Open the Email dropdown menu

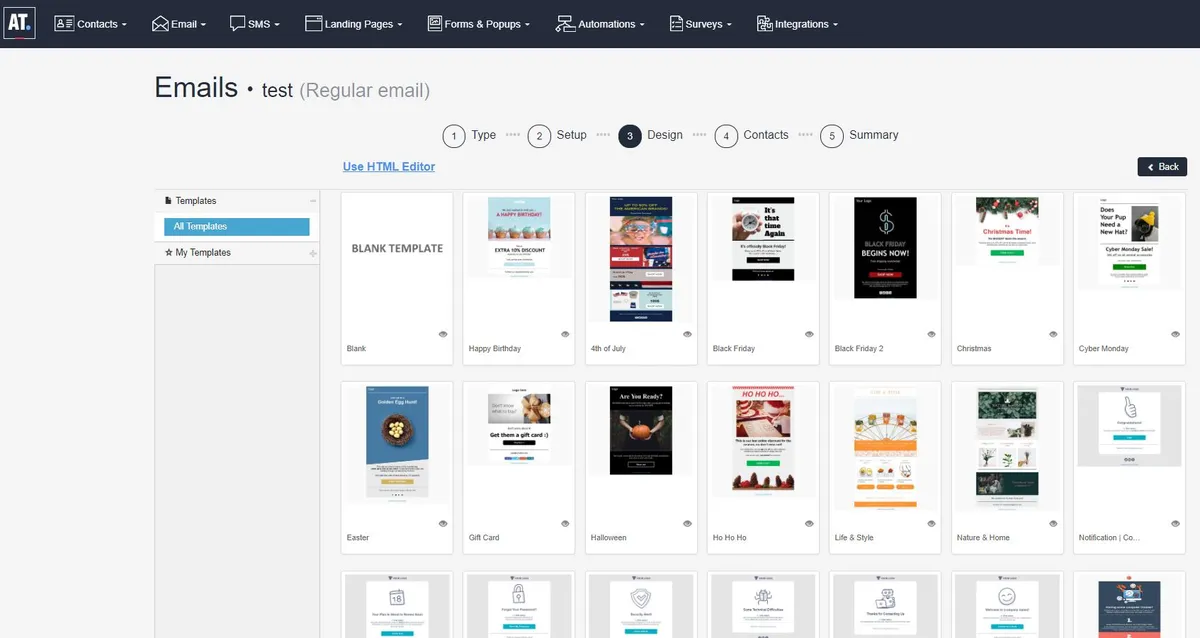pos(179,24)
